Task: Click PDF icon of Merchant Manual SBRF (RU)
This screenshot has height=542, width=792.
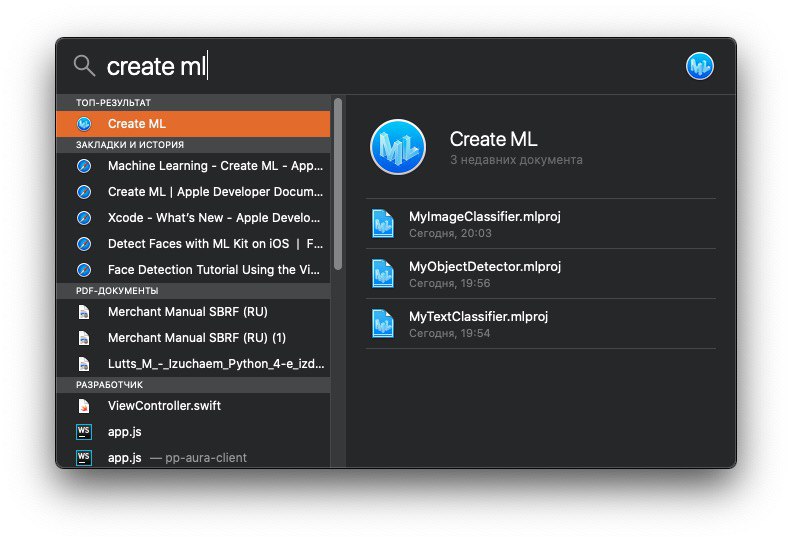Action: [x=84, y=312]
